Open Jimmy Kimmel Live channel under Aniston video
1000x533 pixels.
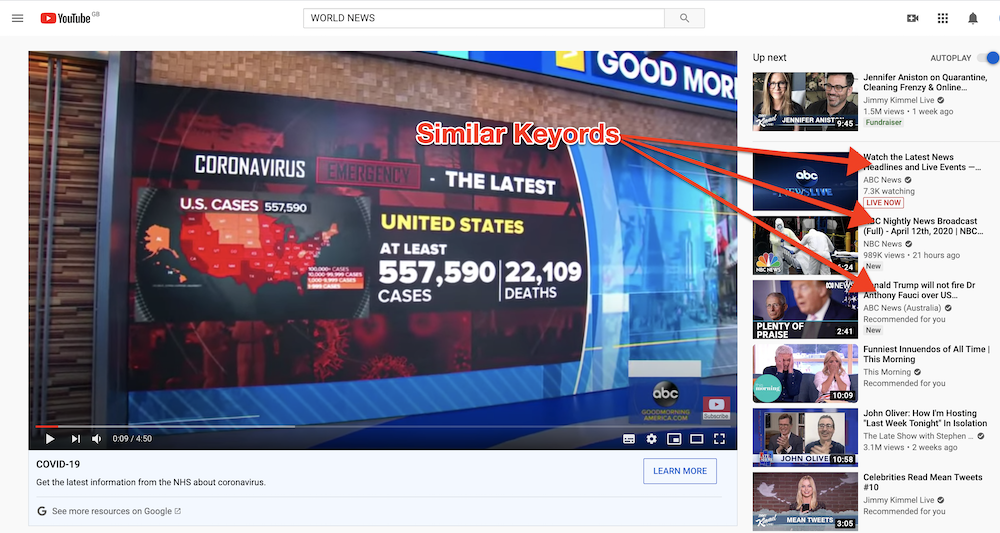point(899,100)
